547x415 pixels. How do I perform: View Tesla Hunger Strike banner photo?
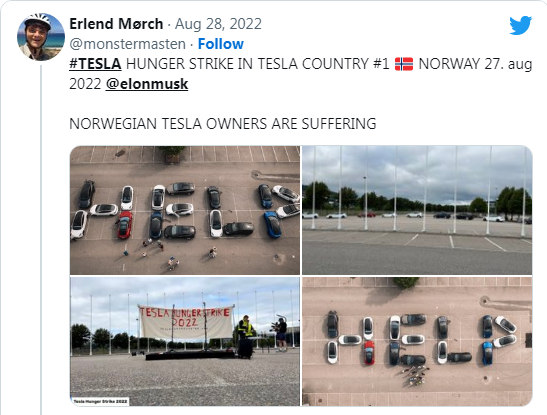click(x=185, y=341)
